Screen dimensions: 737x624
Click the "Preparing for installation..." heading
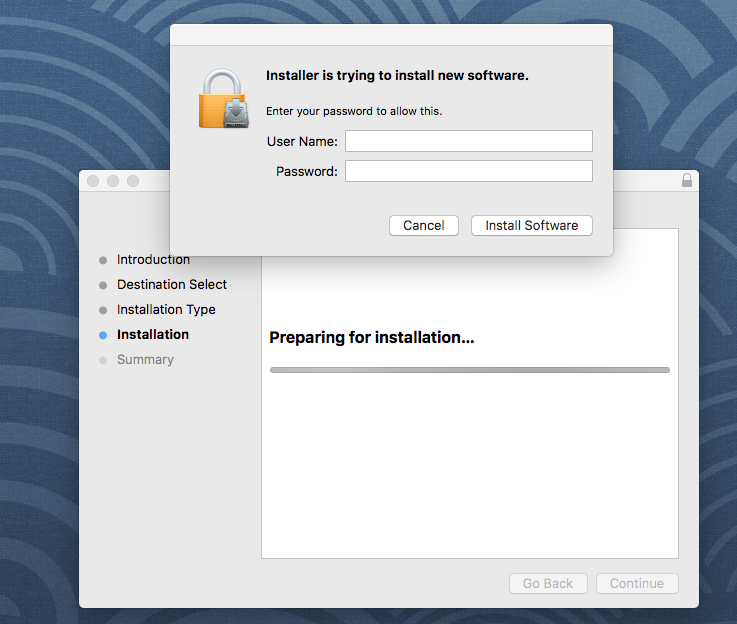(x=371, y=338)
